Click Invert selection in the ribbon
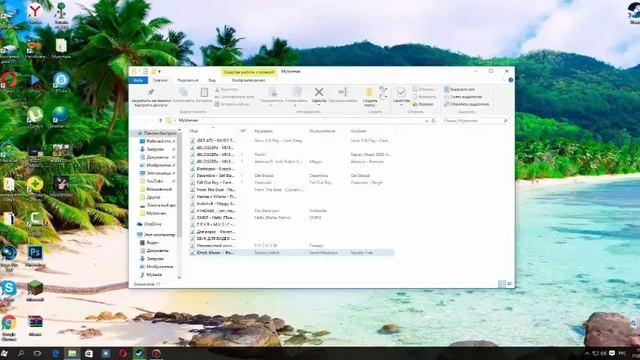Image resolution: width=640 pixels, height=360 pixels. click(466, 104)
